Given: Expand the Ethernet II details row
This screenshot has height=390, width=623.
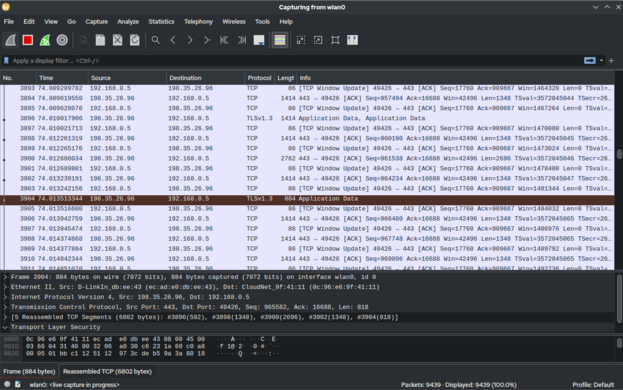Looking at the screenshot, I should coord(5,287).
